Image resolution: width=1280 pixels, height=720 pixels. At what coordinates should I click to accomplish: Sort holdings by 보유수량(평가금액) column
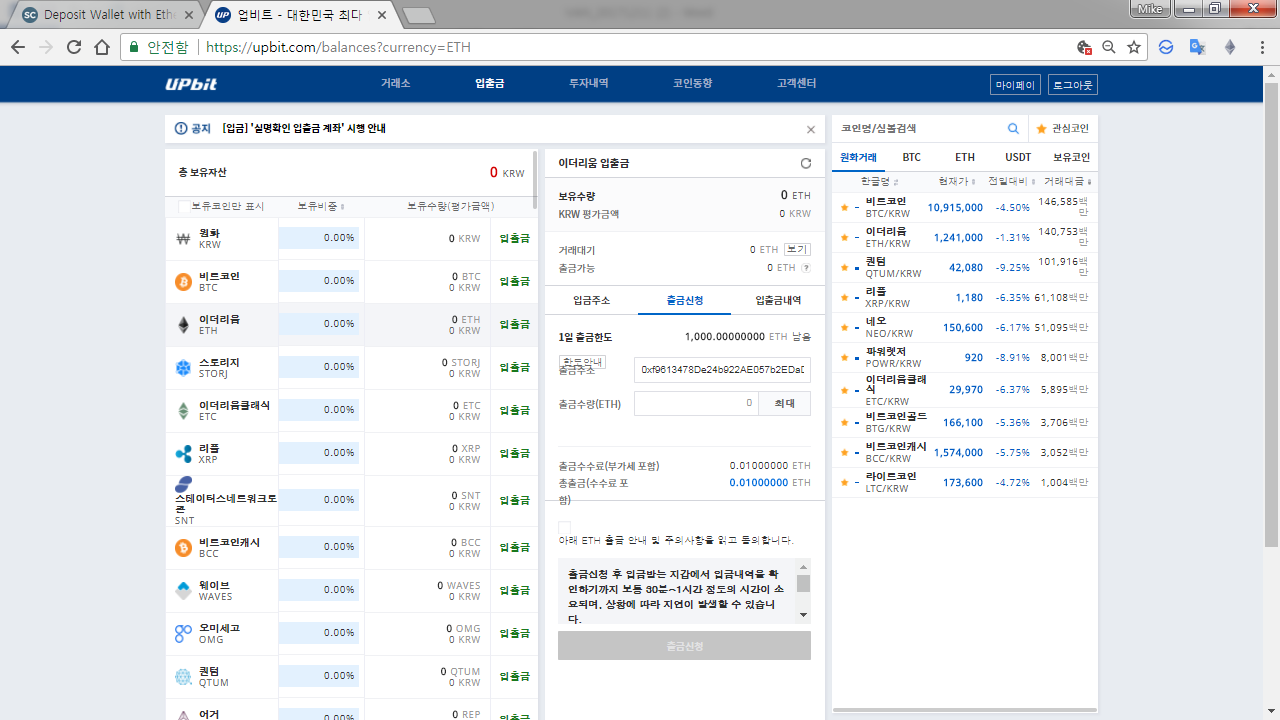(x=450, y=206)
